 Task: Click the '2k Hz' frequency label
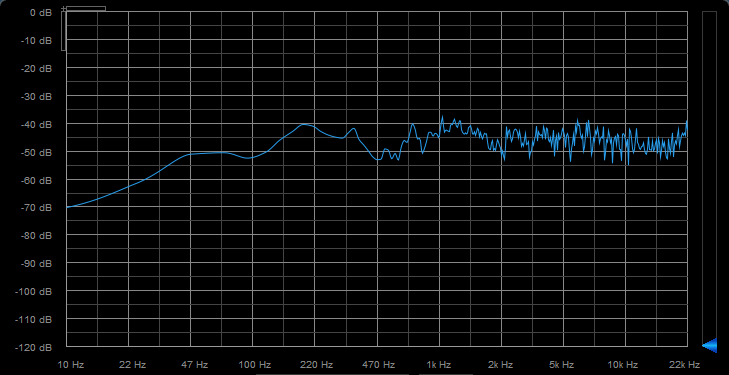click(x=501, y=364)
